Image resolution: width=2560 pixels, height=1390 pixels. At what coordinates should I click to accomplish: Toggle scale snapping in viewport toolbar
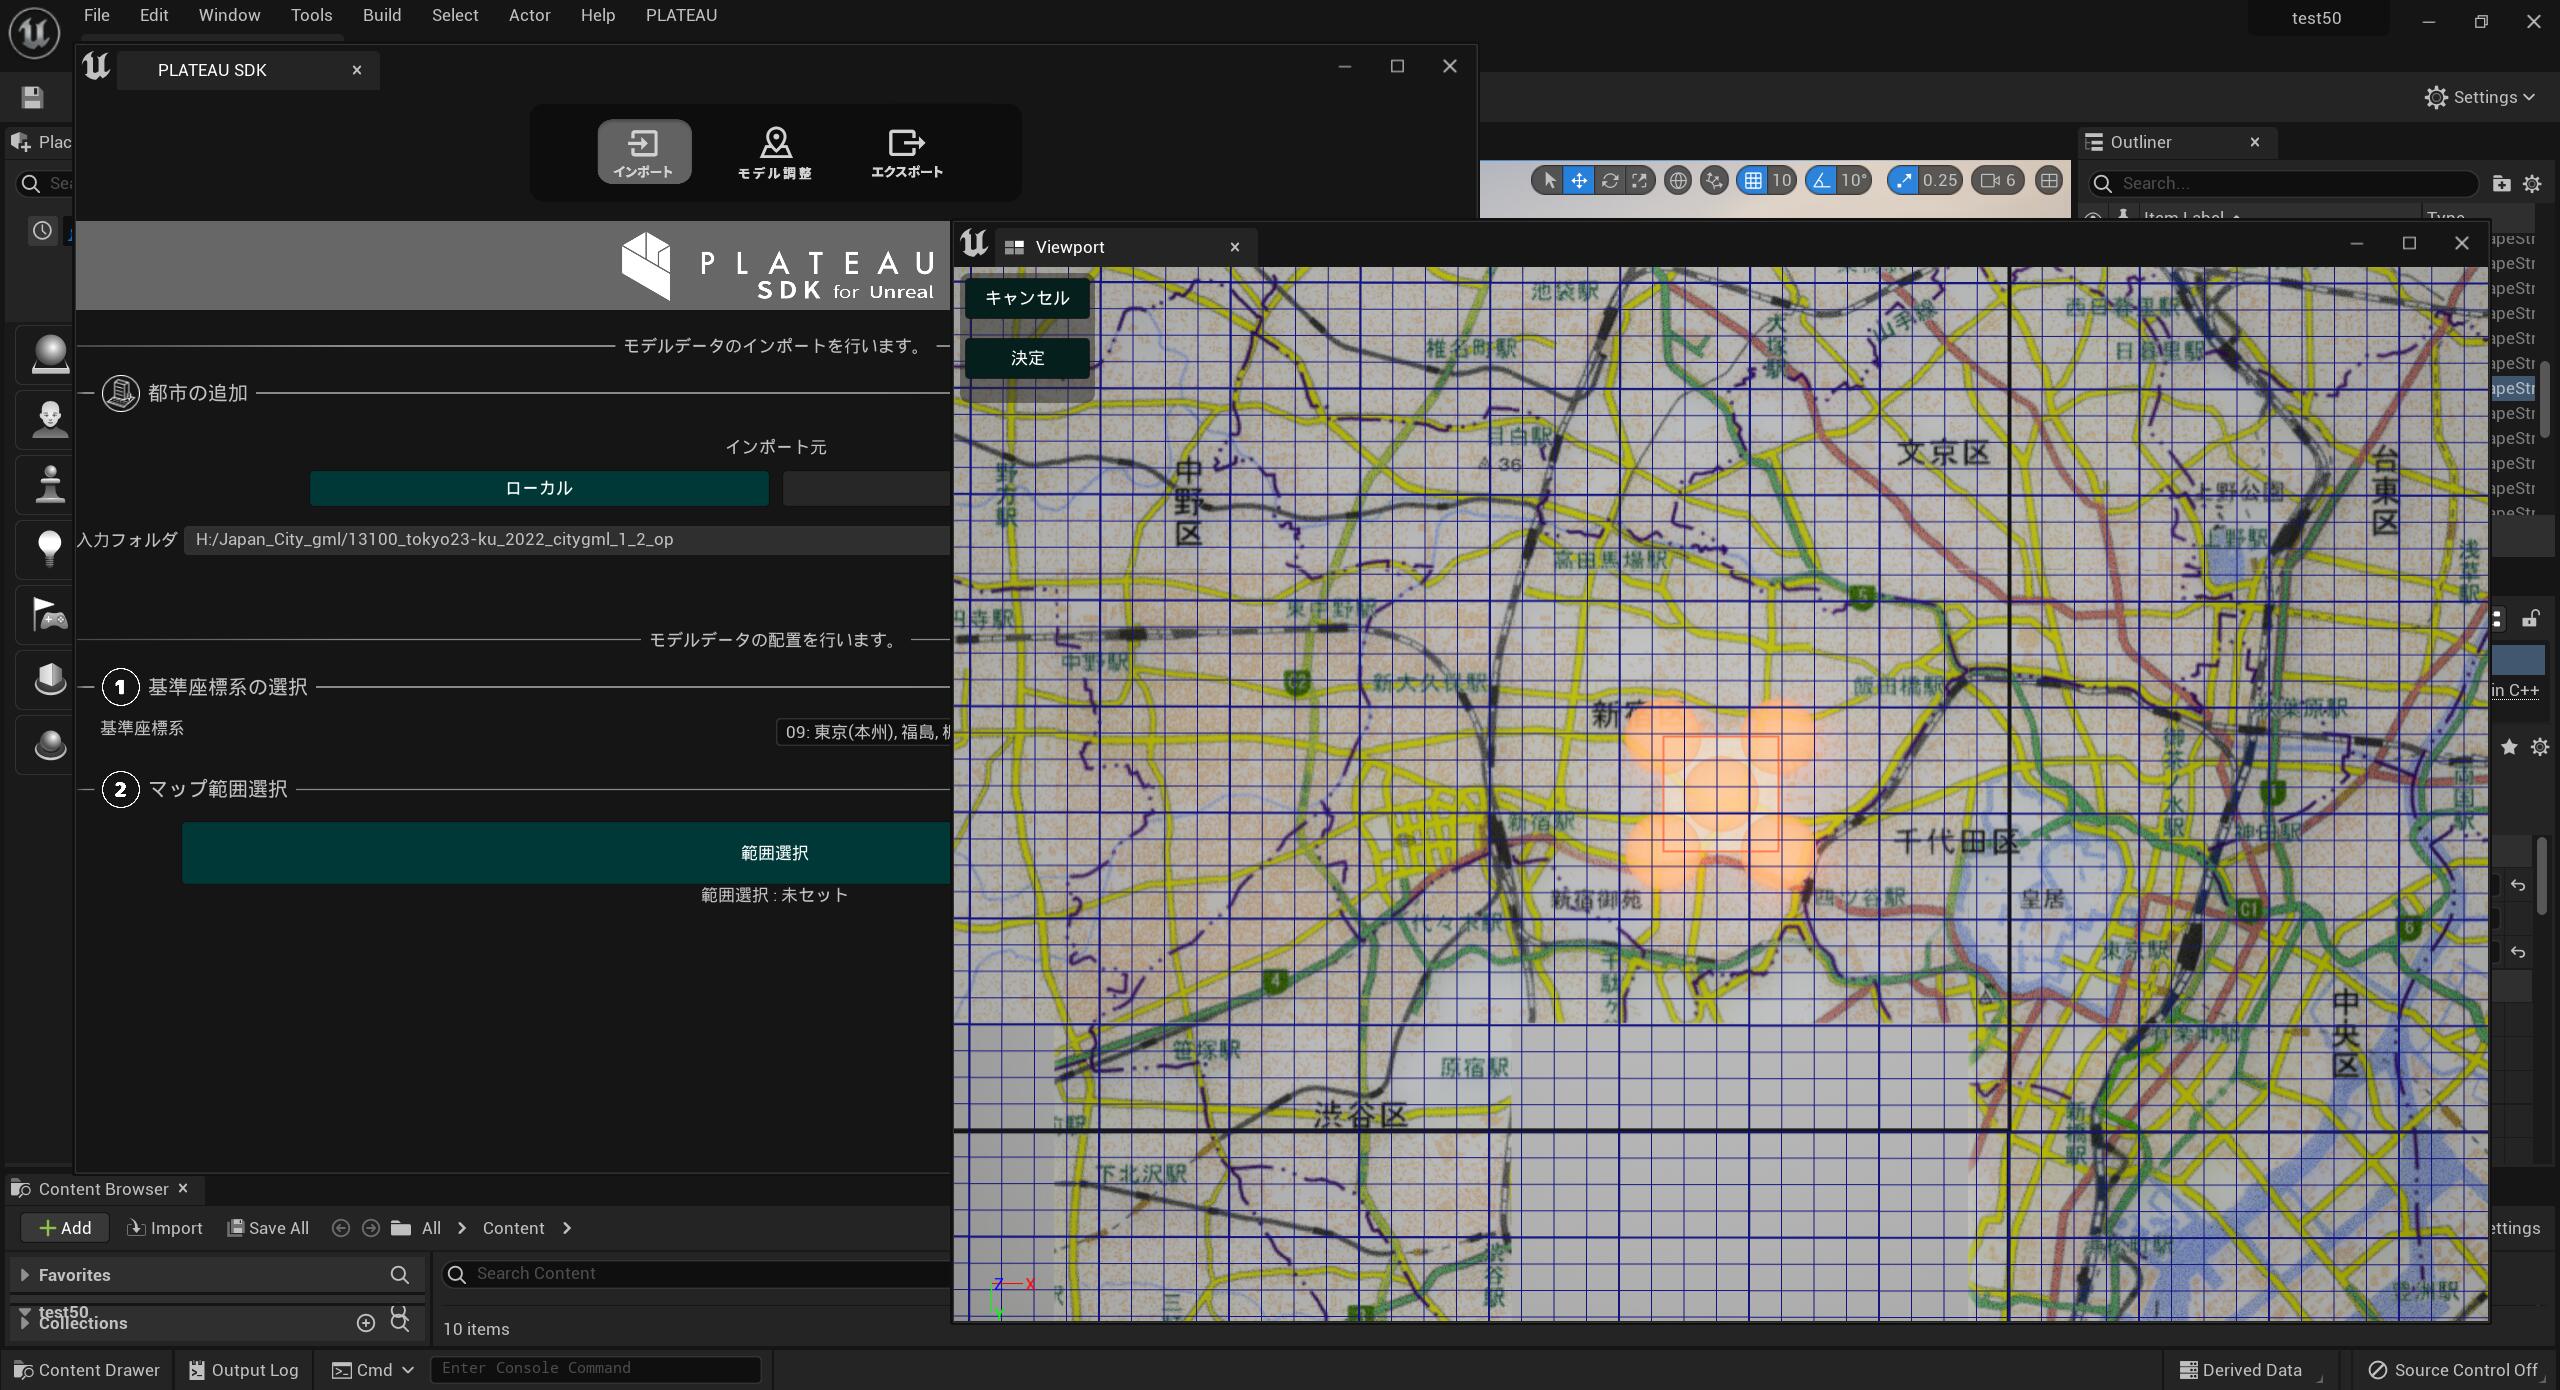click(x=1904, y=181)
